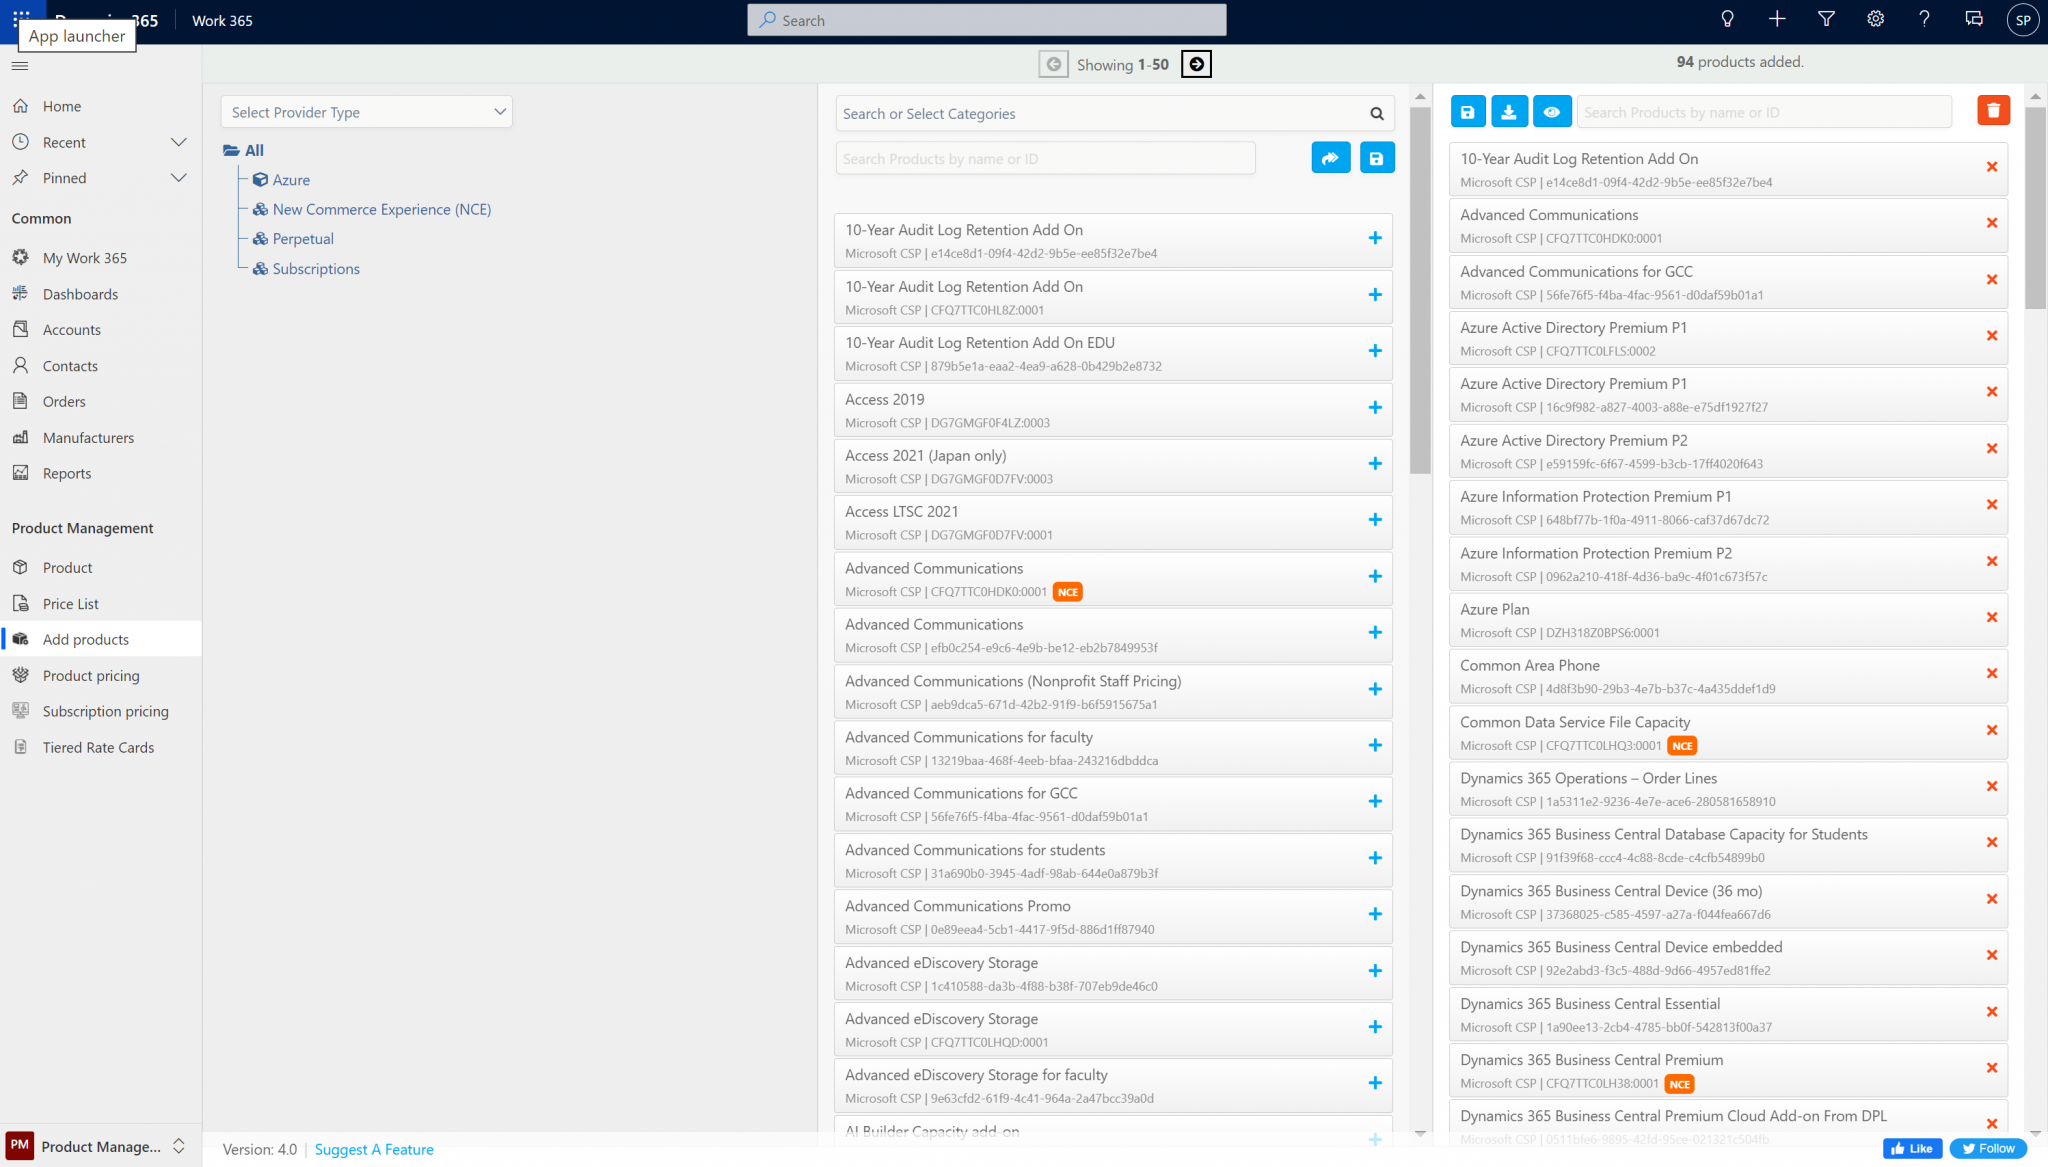
Task: Open Product pricing in sidebar
Action: (91, 676)
